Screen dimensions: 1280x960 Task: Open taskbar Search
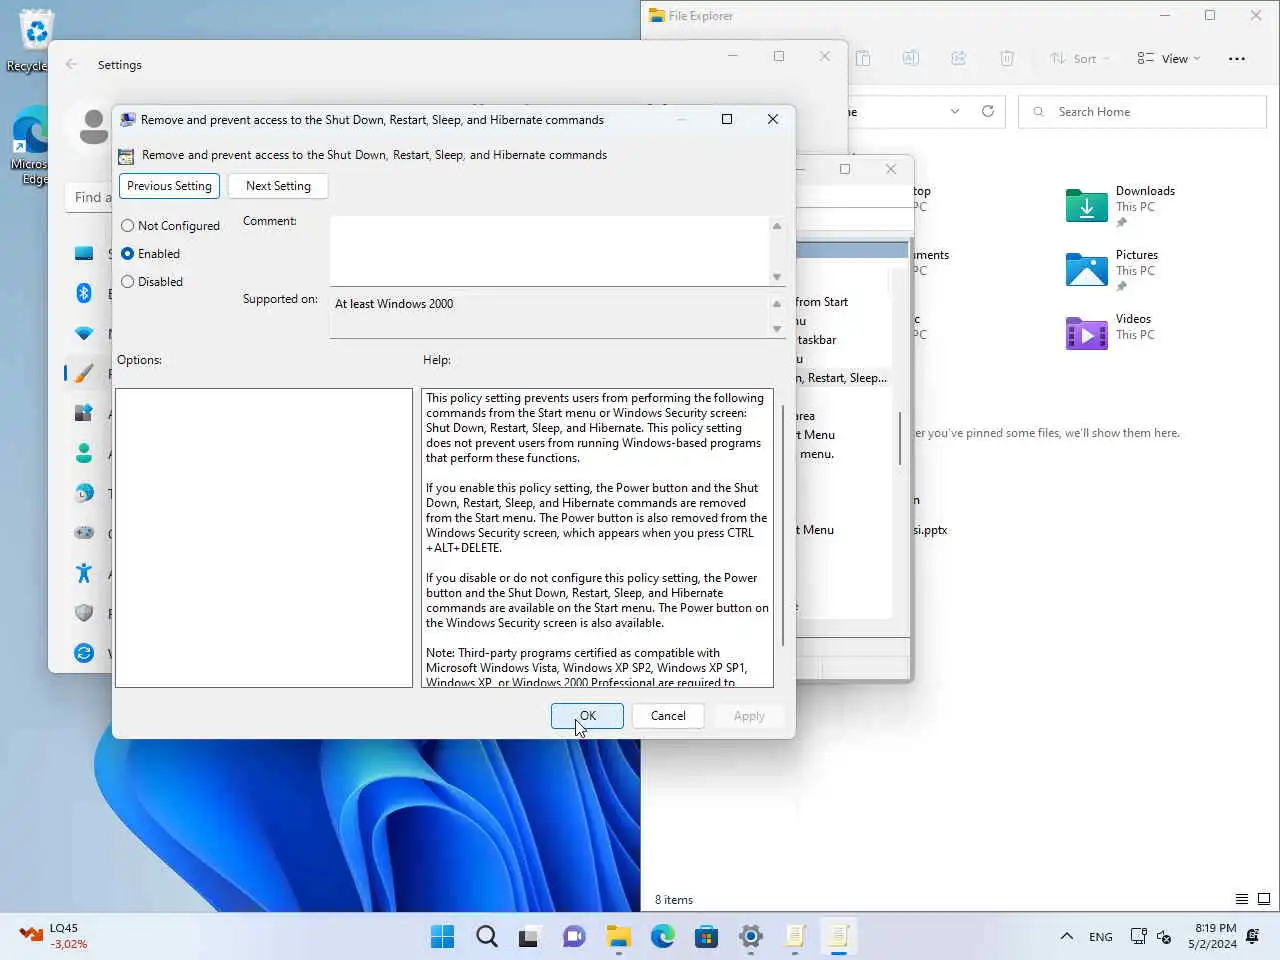coord(487,936)
